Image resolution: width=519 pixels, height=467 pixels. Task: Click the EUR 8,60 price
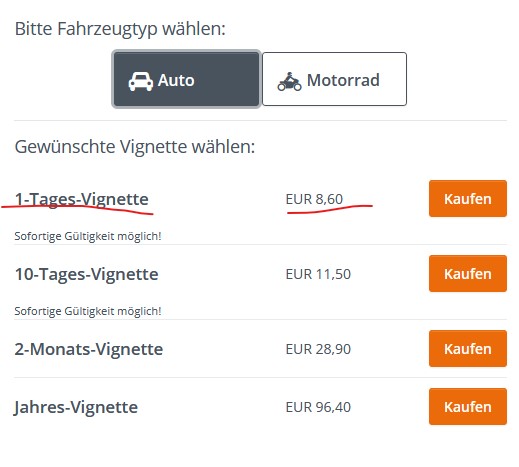click(x=314, y=199)
